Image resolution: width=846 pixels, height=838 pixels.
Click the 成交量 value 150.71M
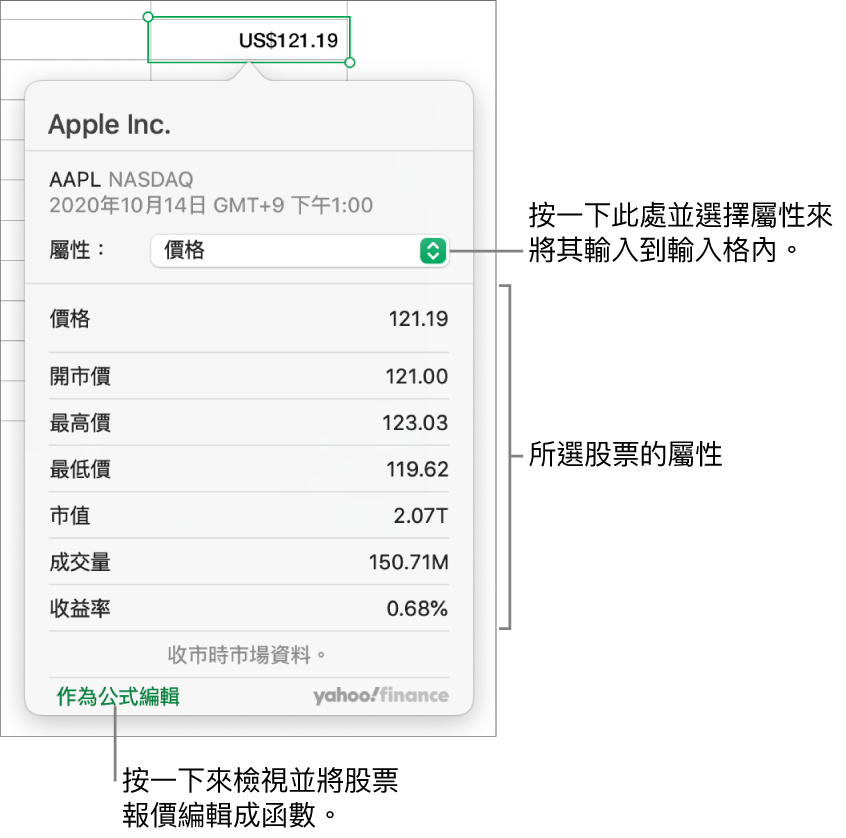pyautogui.click(x=408, y=562)
